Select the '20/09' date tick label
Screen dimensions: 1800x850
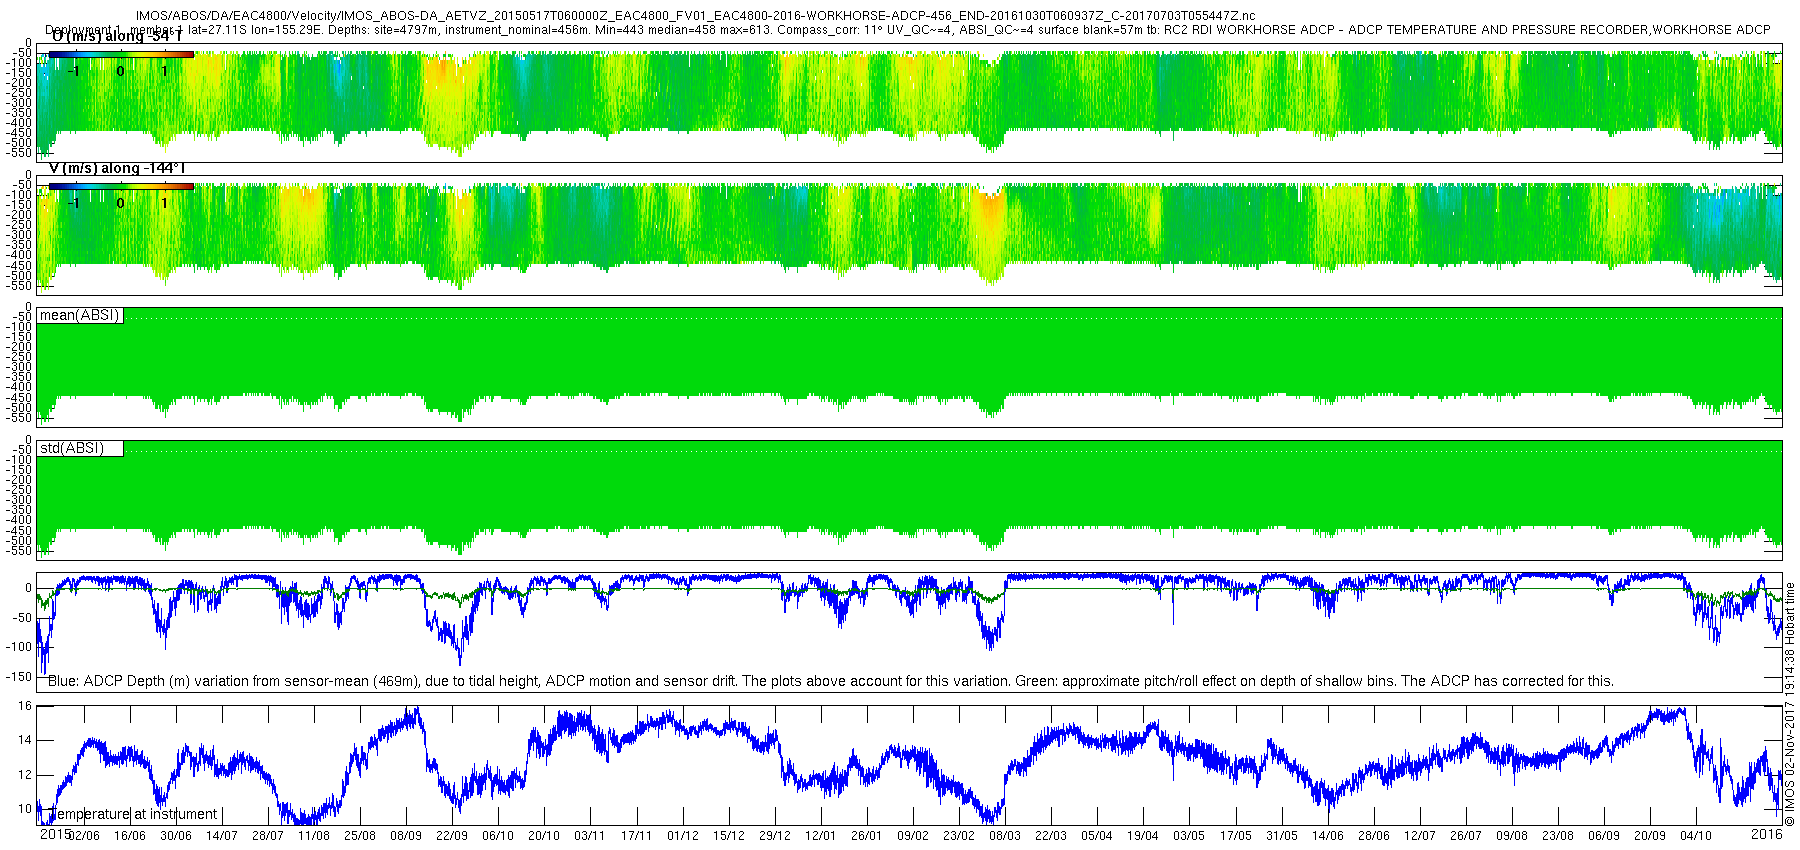pyautogui.click(x=1650, y=836)
